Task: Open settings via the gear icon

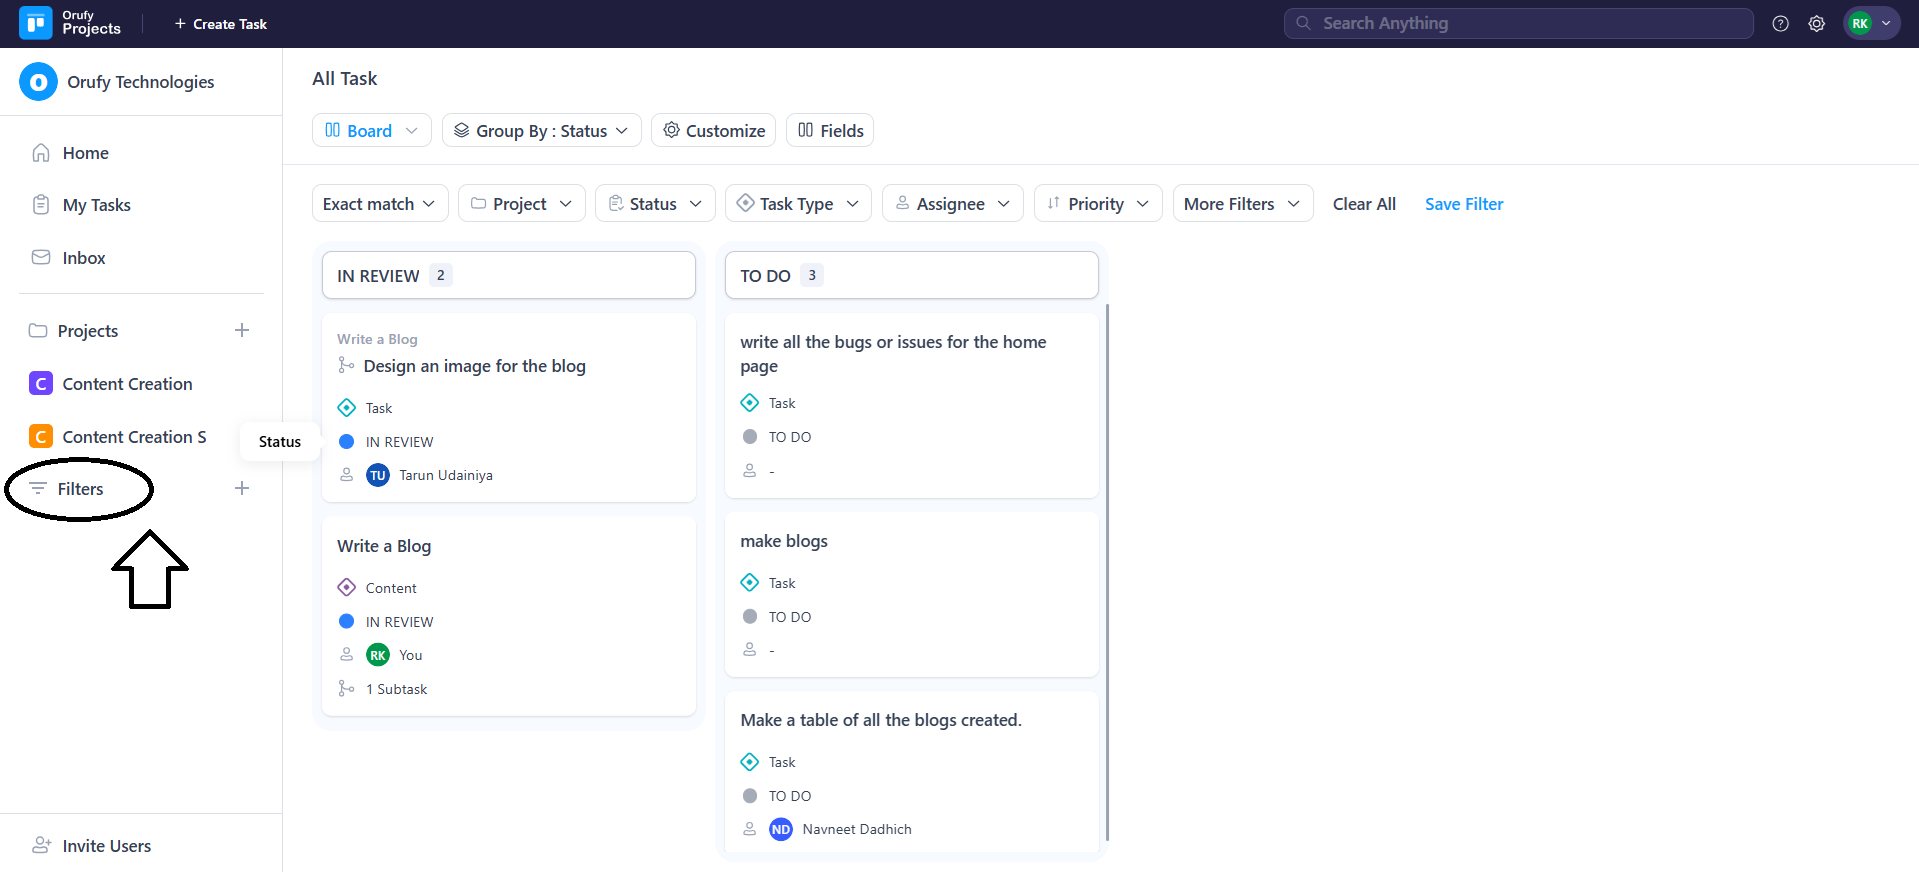Action: pyautogui.click(x=1817, y=24)
